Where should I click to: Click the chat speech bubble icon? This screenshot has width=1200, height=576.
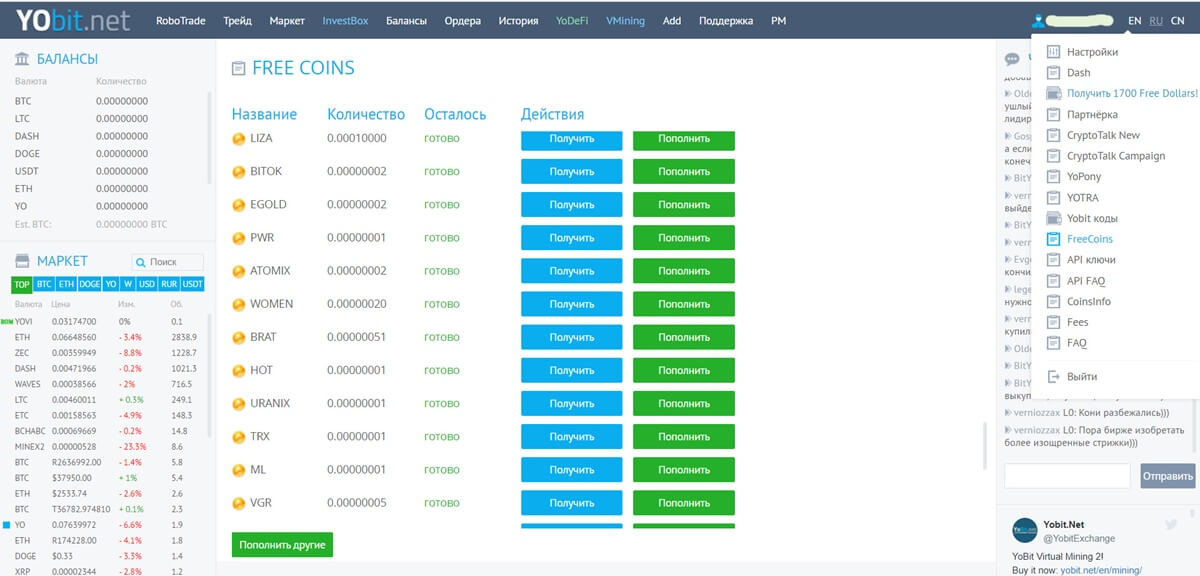click(1012, 59)
